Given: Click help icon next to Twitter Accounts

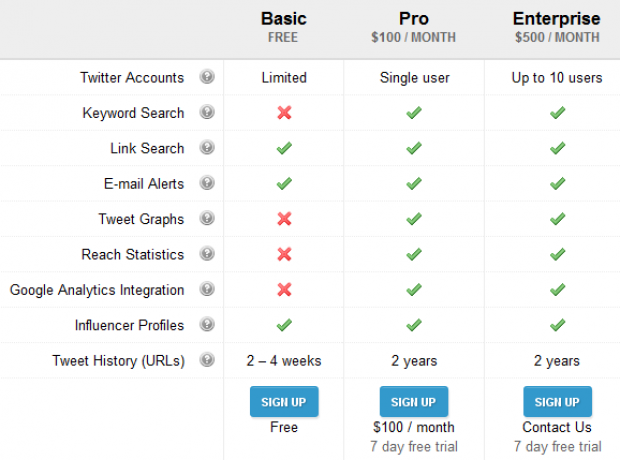Looking at the screenshot, I should point(207,77).
